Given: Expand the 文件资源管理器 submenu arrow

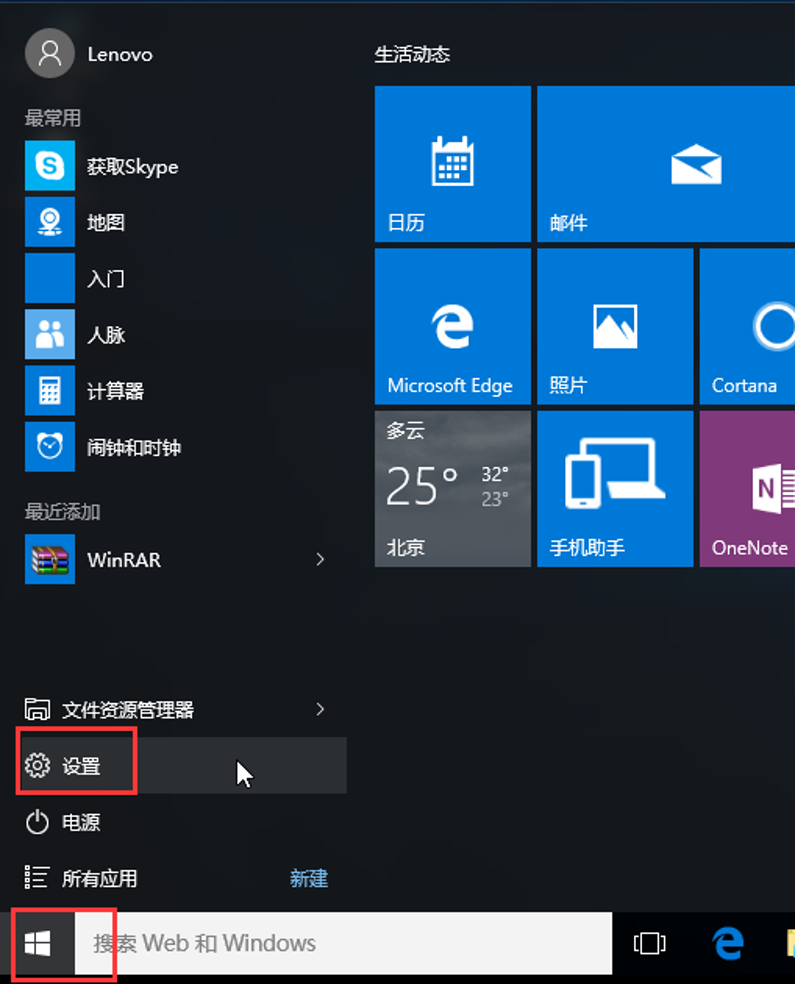Looking at the screenshot, I should click(x=320, y=709).
